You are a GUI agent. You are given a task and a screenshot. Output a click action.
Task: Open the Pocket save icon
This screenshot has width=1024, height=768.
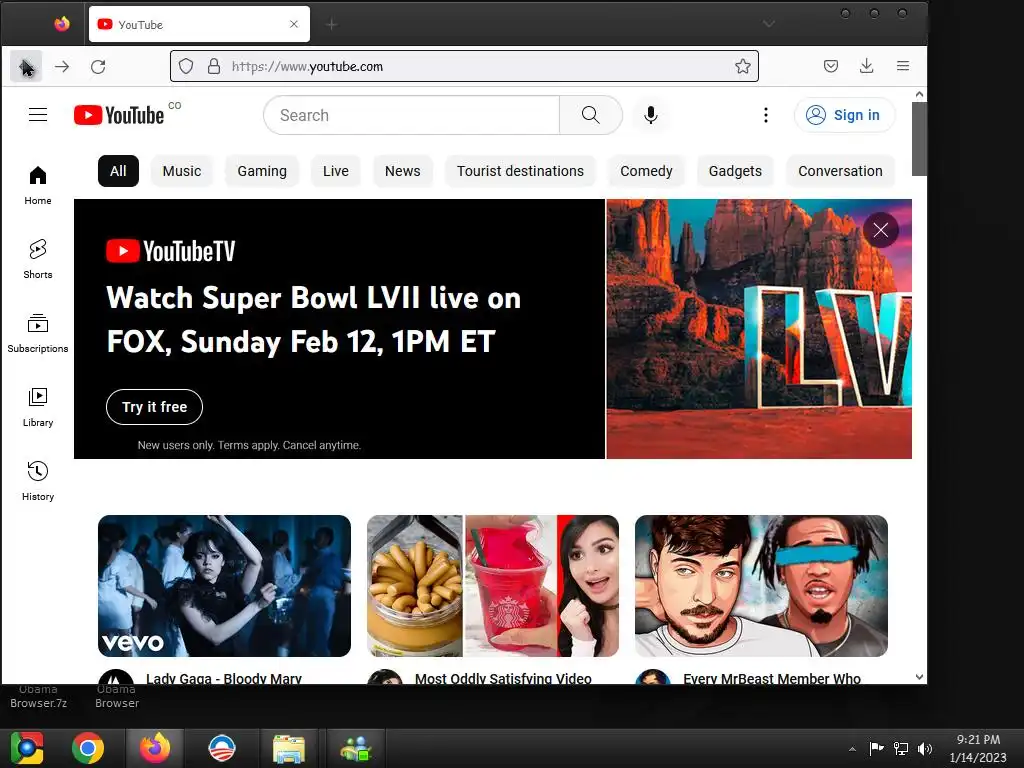click(x=831, y=66)
